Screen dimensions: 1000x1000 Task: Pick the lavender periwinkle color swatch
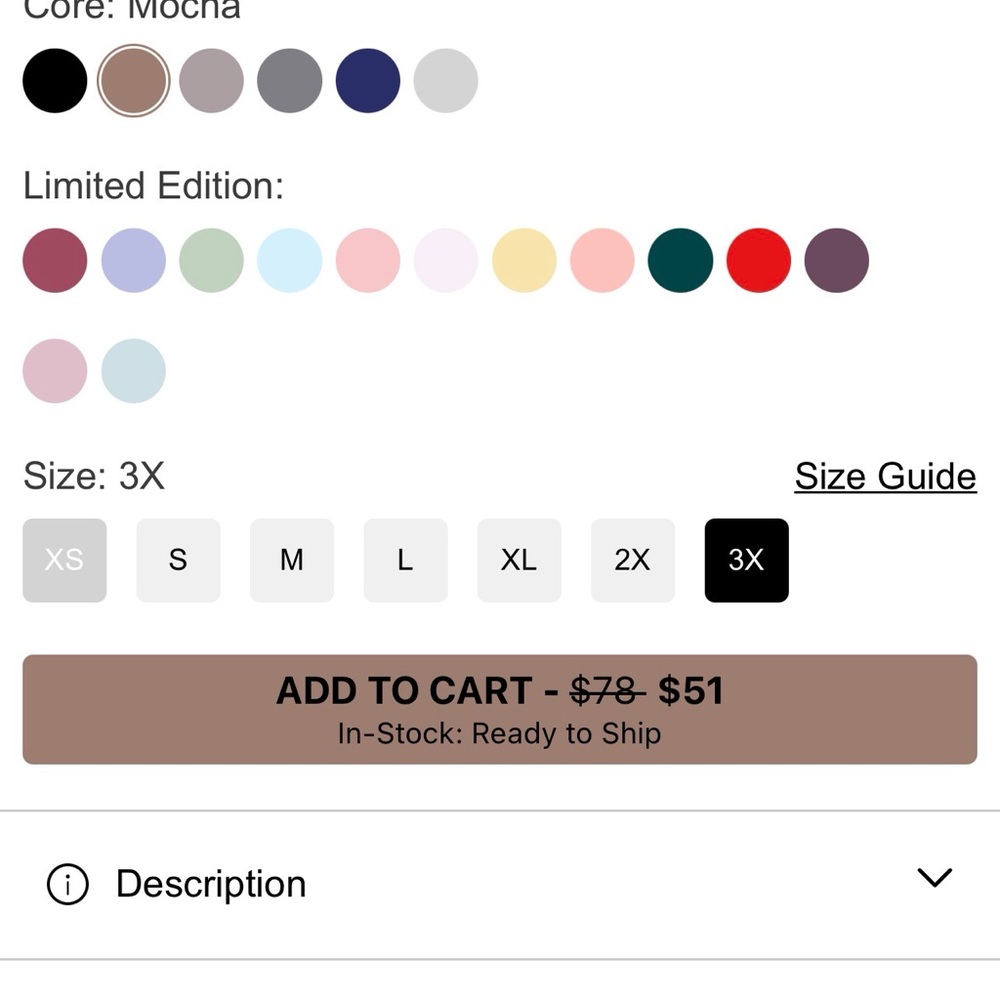[133, 260]
